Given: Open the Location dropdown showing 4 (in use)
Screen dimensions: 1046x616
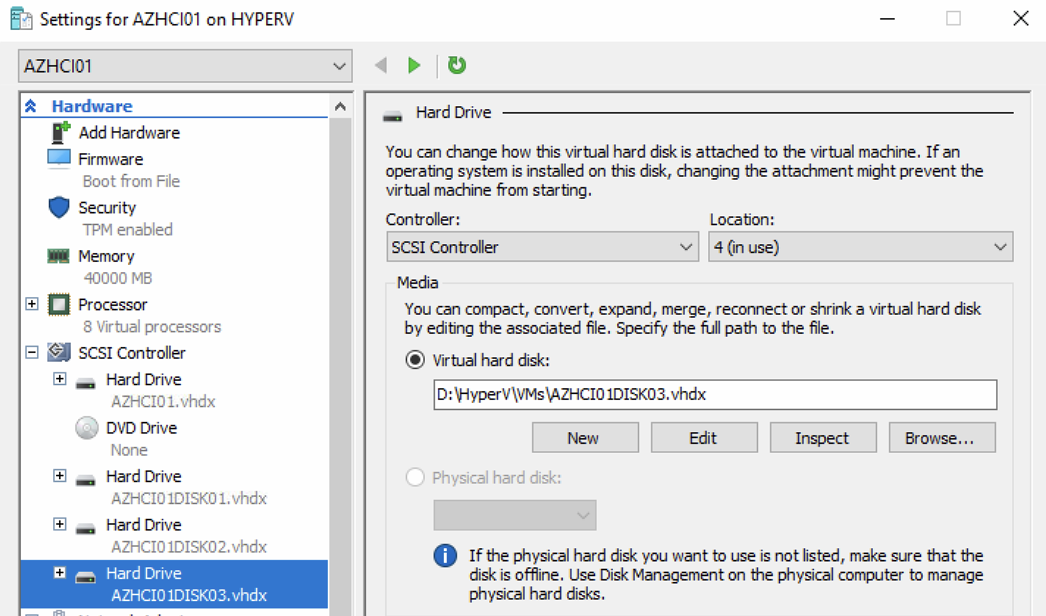Looking at the screenshot, I should point(860,247).
